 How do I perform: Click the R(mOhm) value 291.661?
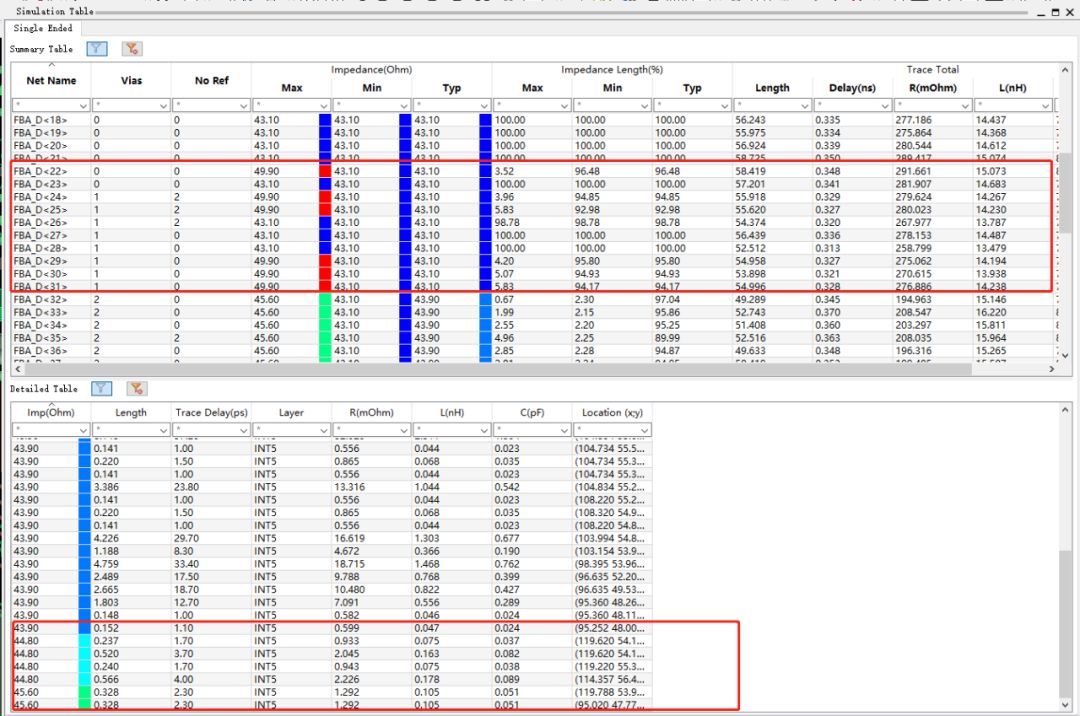(913, 171)
